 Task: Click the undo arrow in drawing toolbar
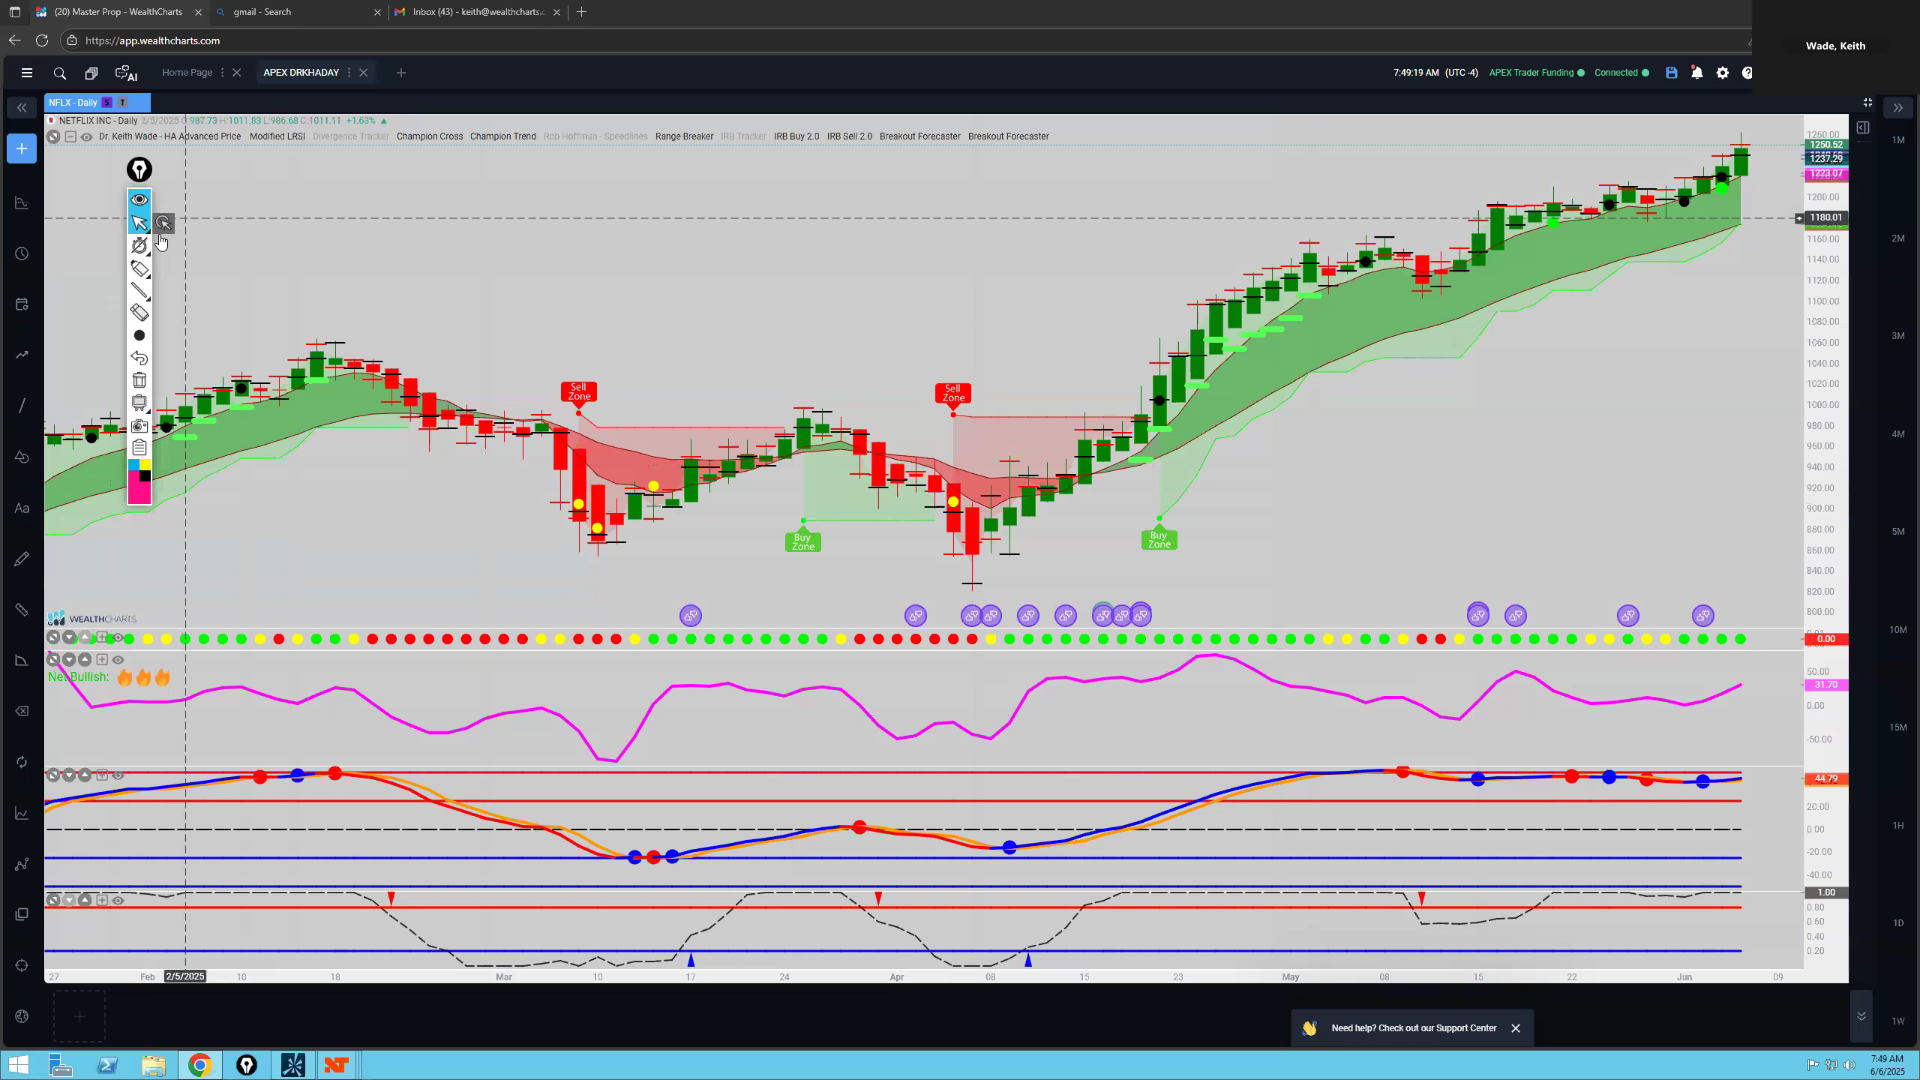[139, 358]
